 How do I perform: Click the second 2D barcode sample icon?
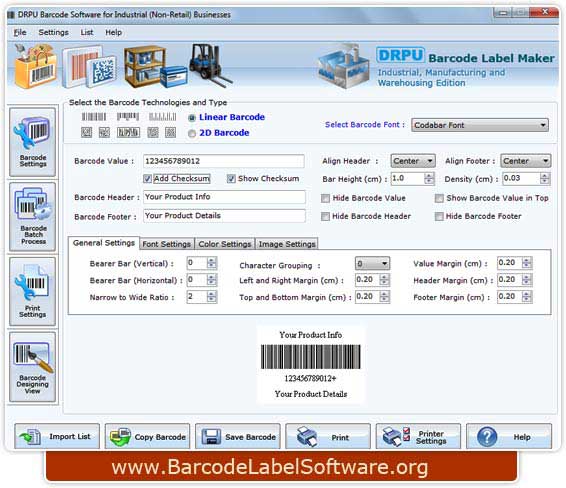tap(104, 132)
